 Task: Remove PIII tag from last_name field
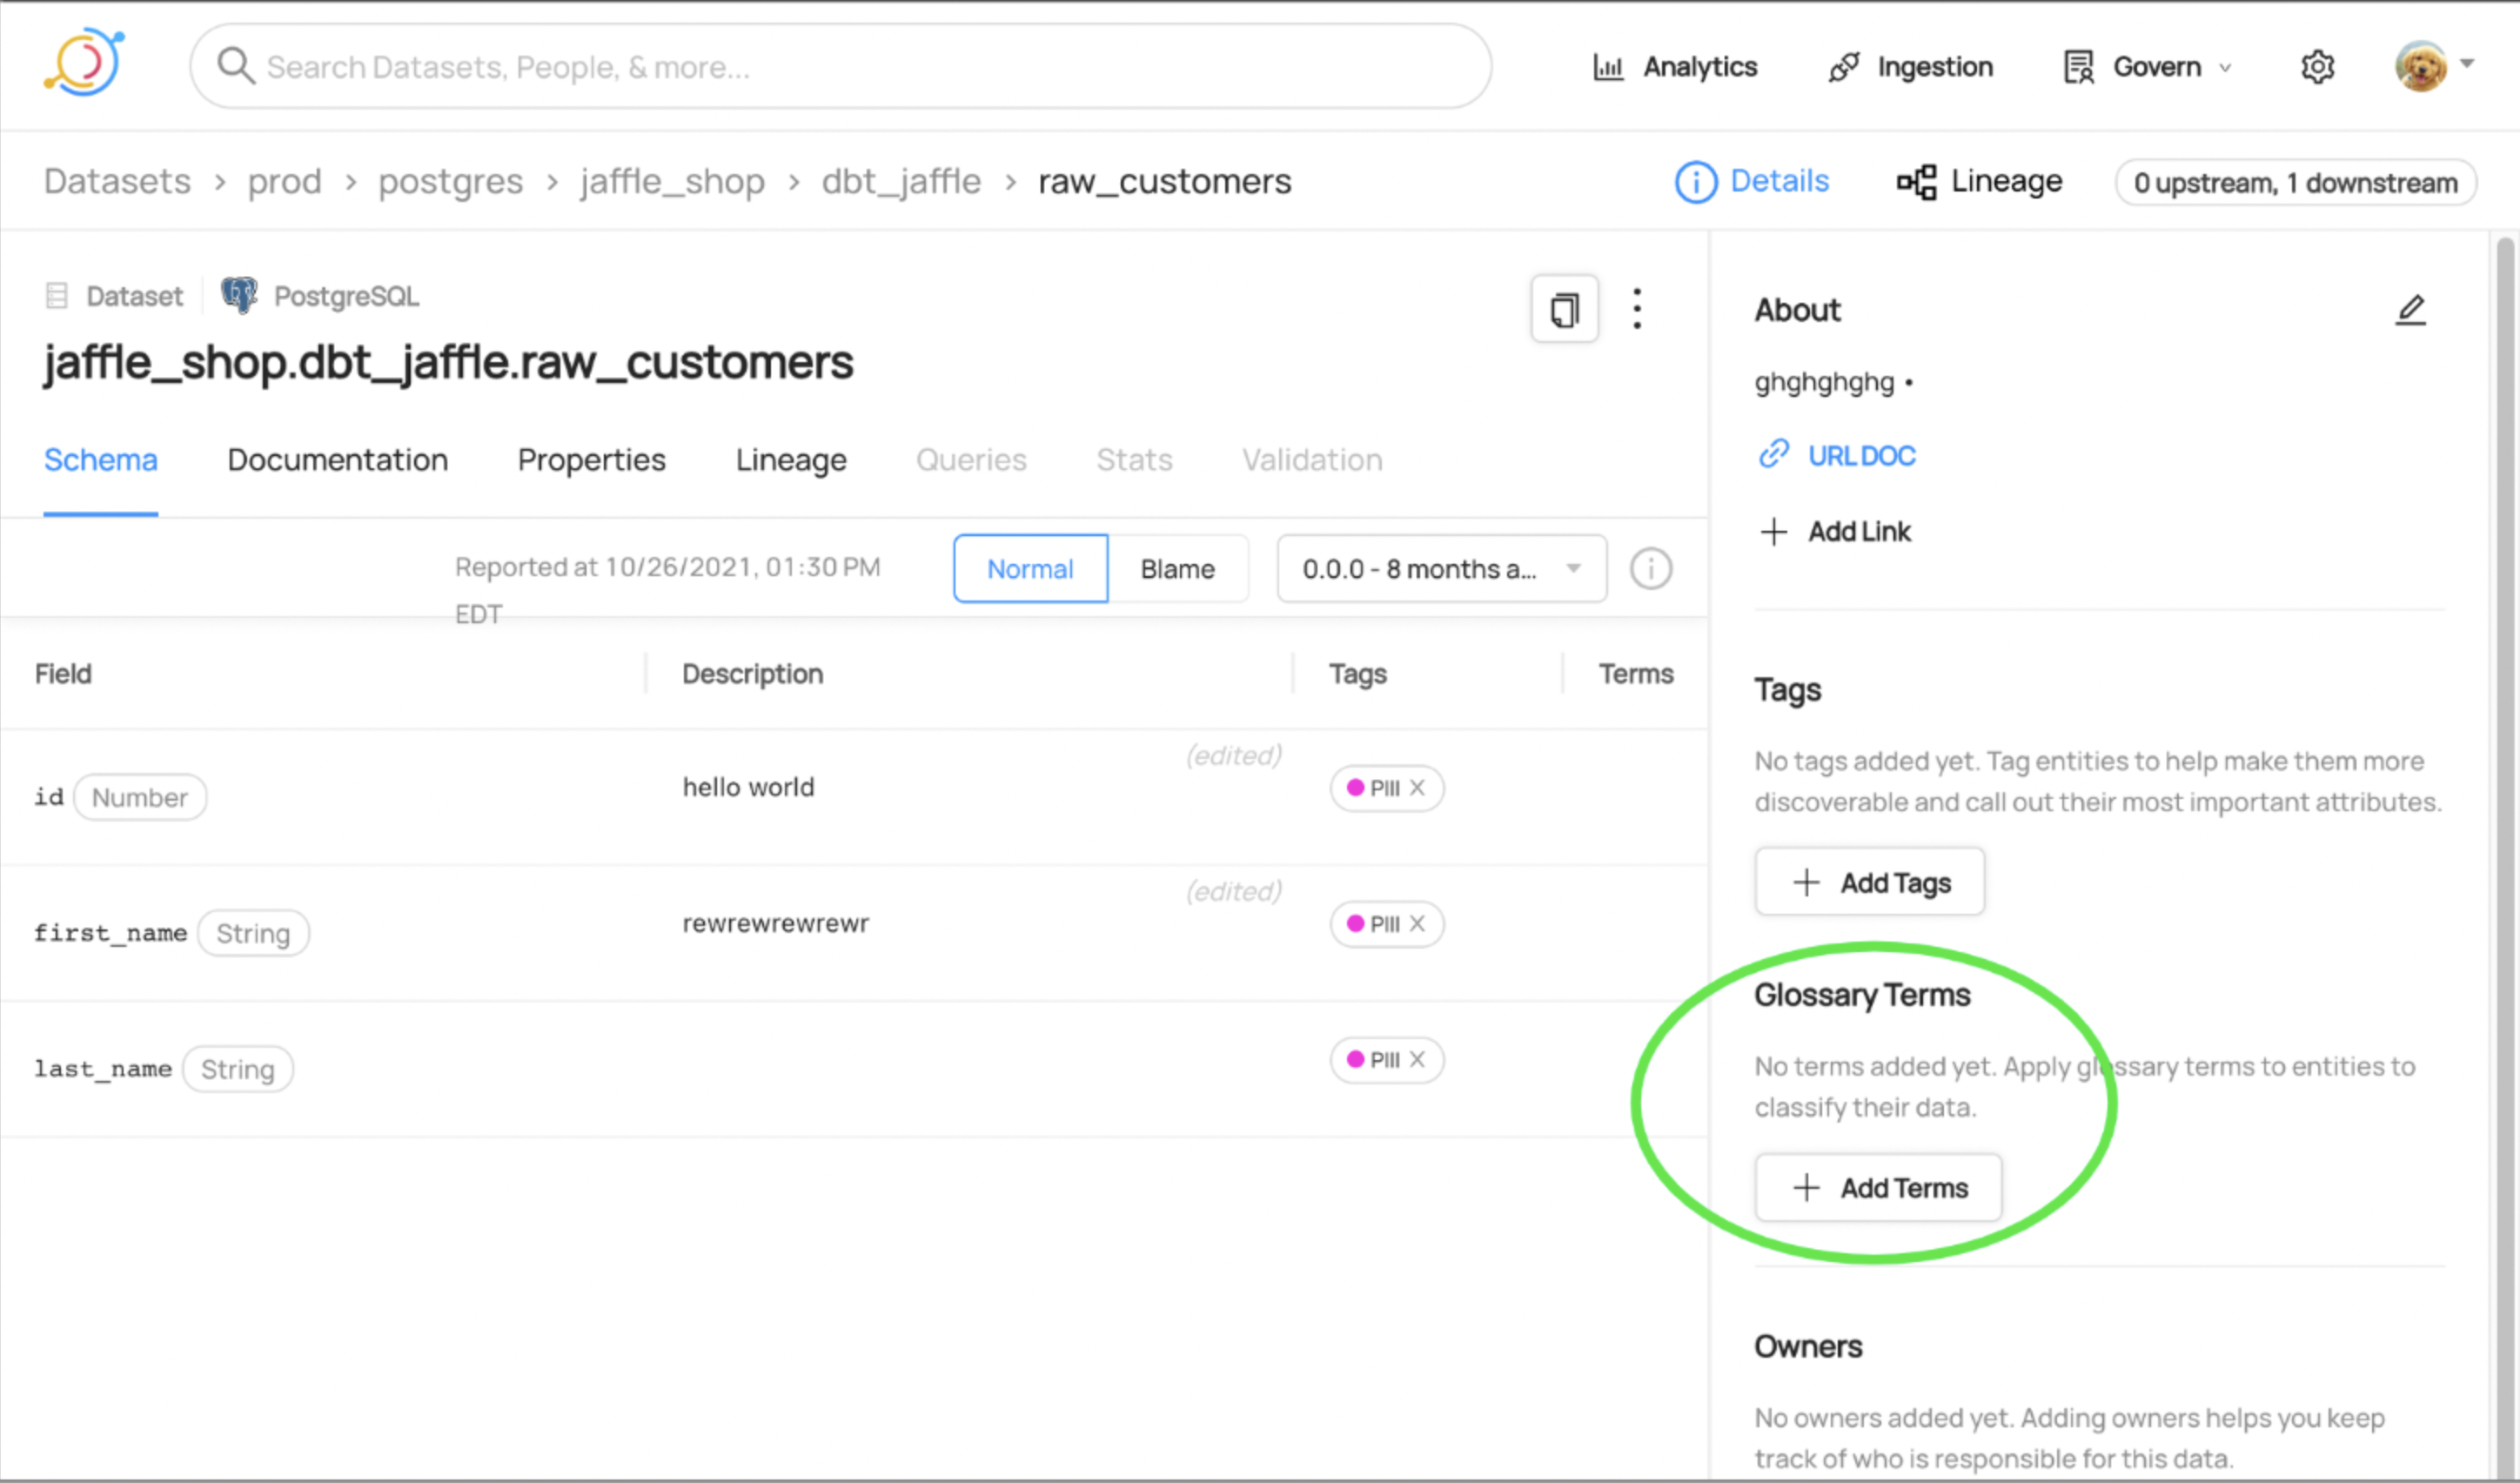pos(1417,1060)
